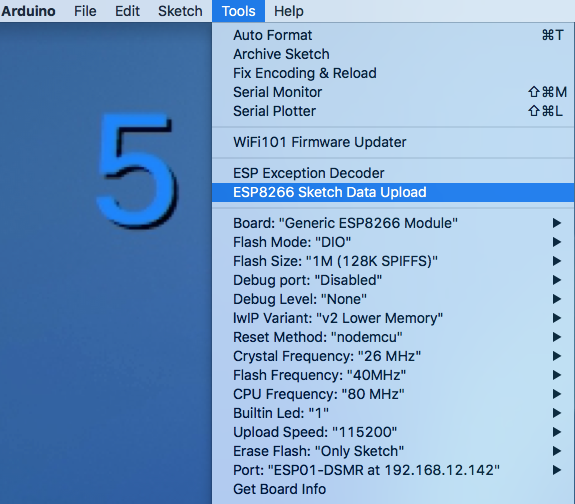Expand the Erase Flash submenu arrow

tap(557, 451)
